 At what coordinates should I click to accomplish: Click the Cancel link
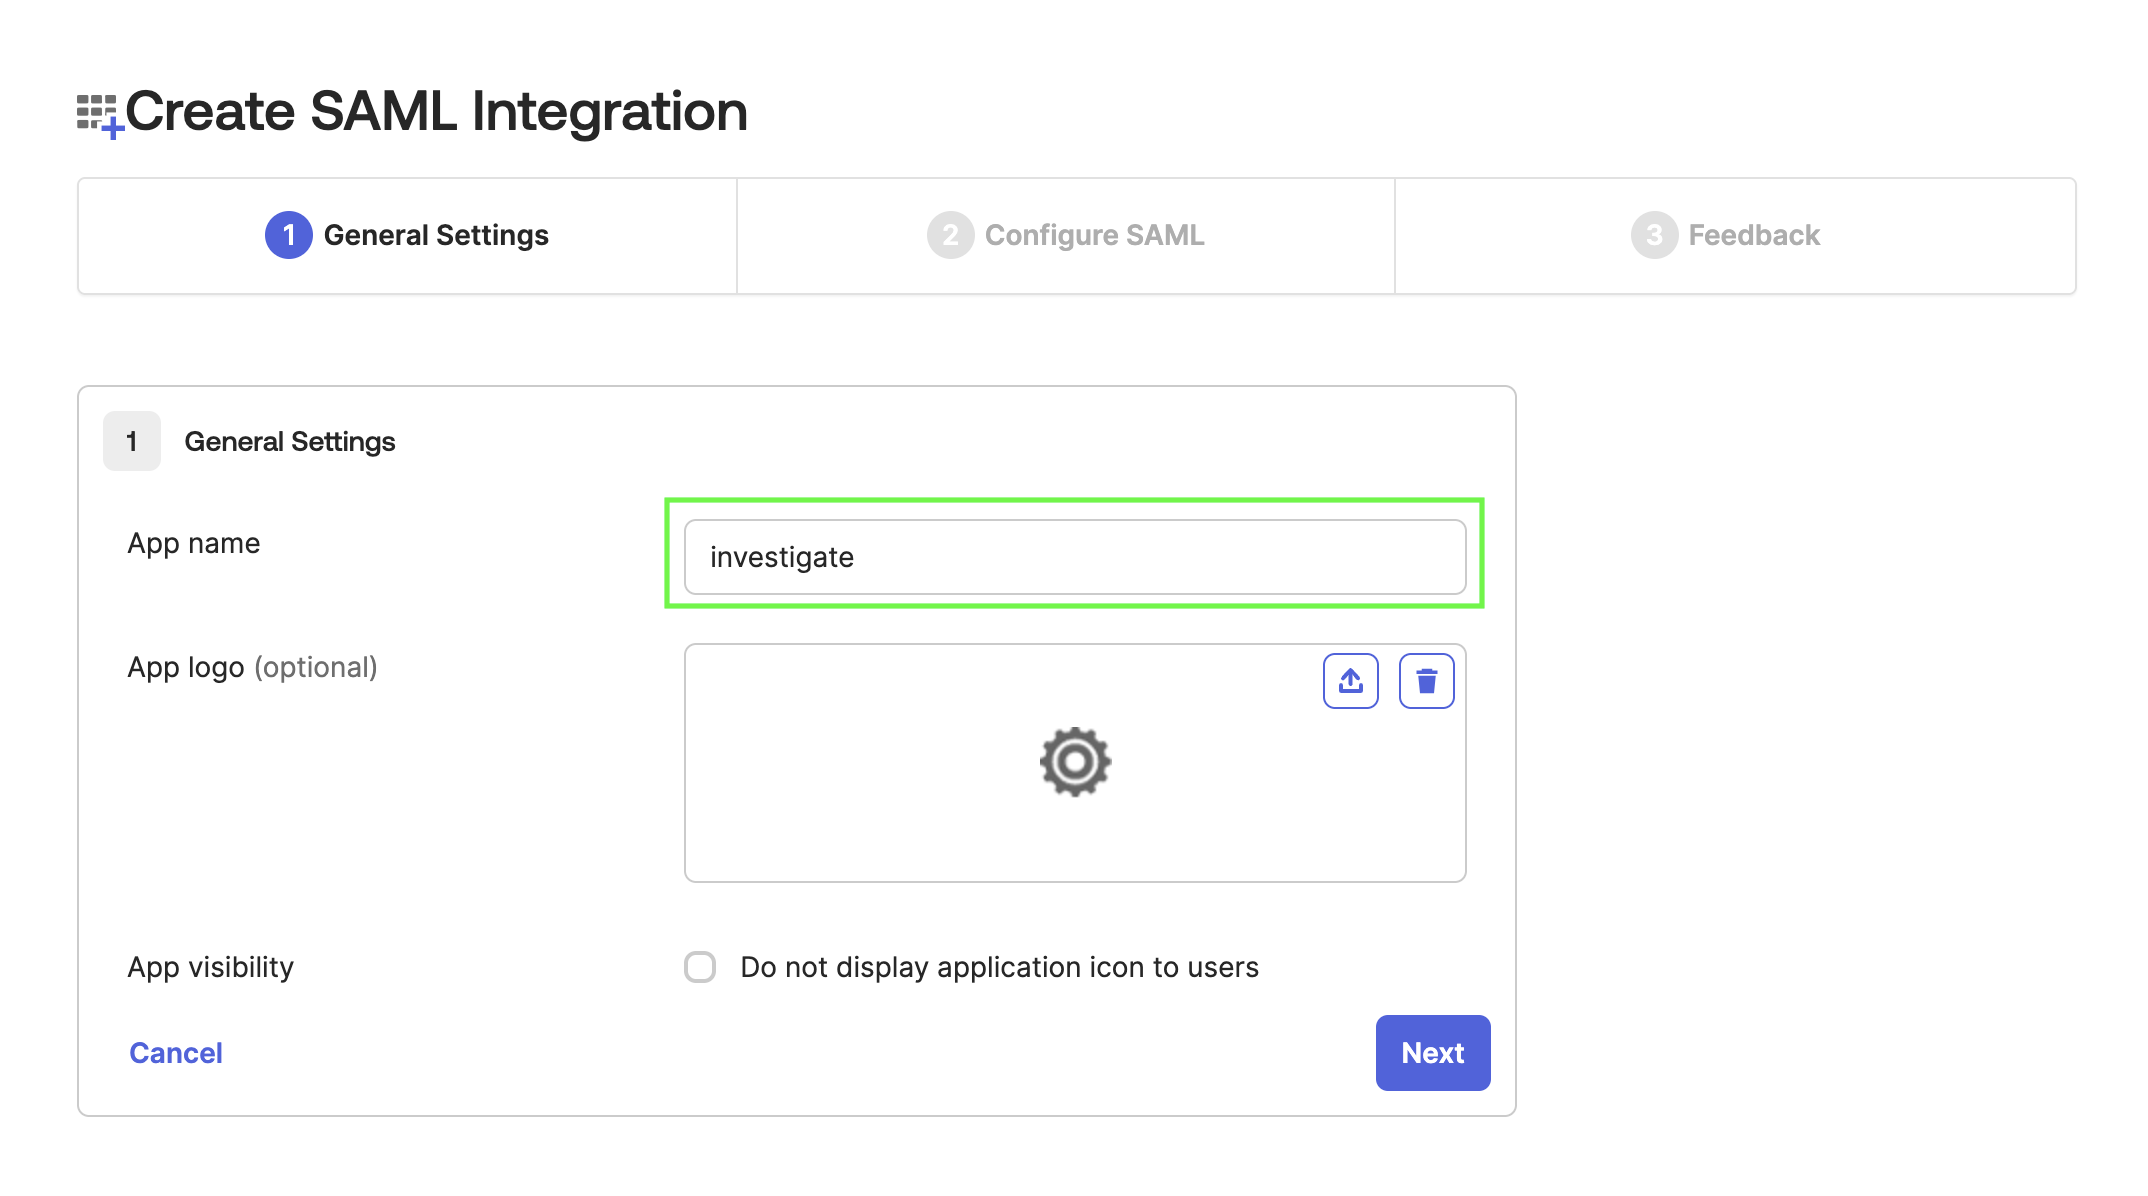175,1052
